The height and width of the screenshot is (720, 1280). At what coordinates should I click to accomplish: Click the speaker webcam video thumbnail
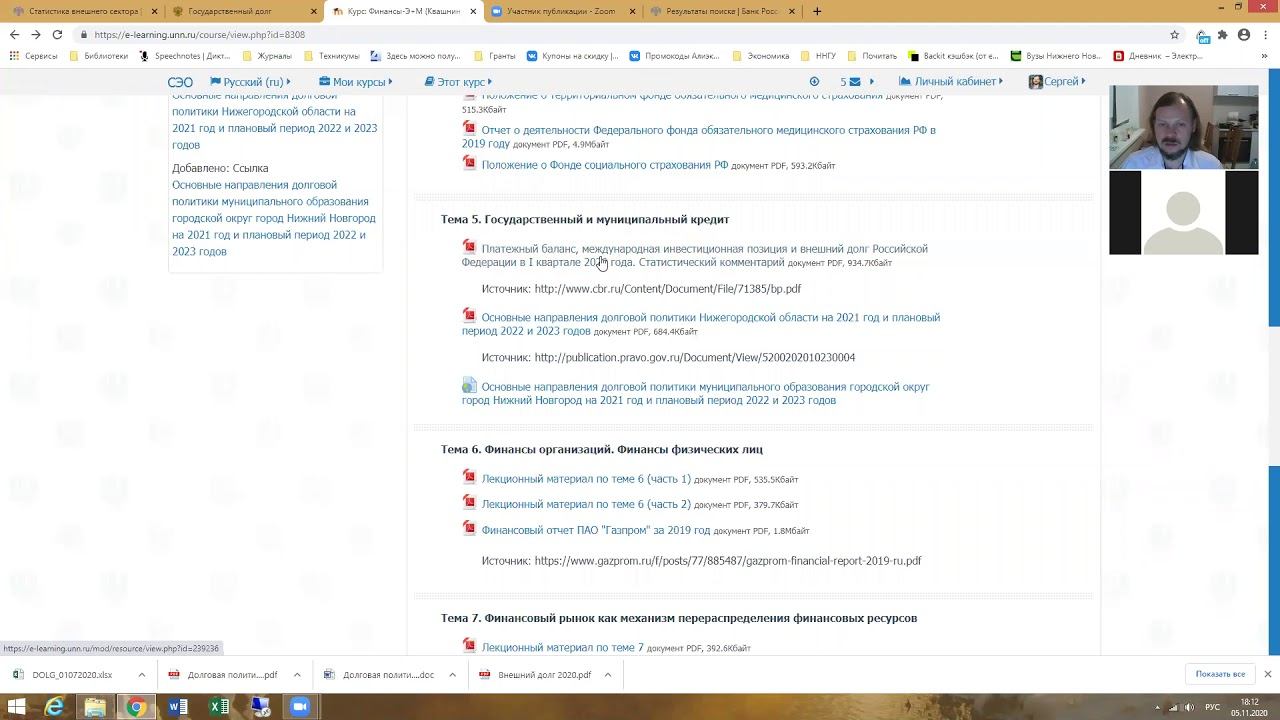point(1183,127)
